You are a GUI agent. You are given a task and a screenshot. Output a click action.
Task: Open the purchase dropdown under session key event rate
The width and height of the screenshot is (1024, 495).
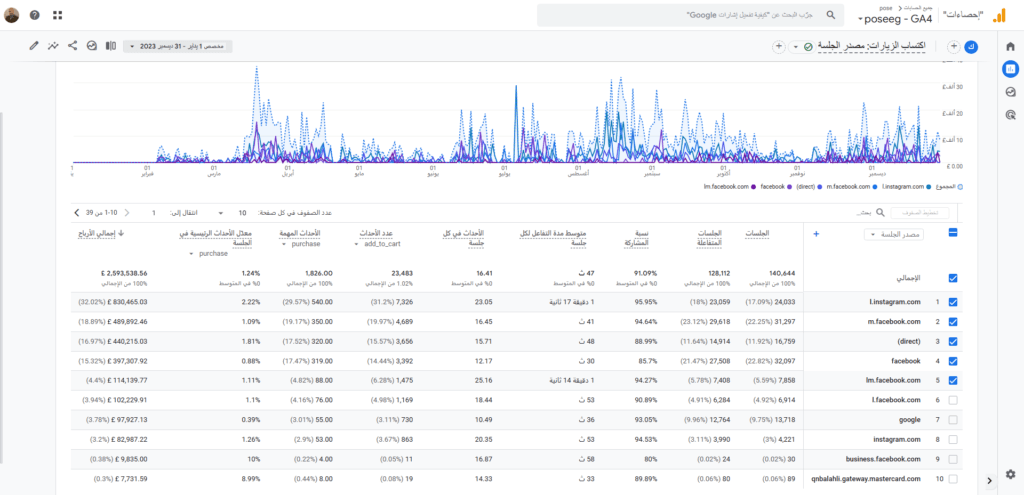pos(209,253)
